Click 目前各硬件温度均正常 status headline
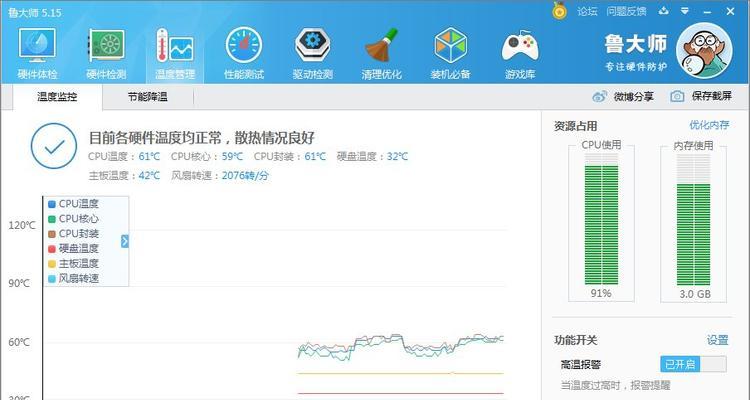The height and width of the screenshot is (400, 750). (x=201, y=138)
